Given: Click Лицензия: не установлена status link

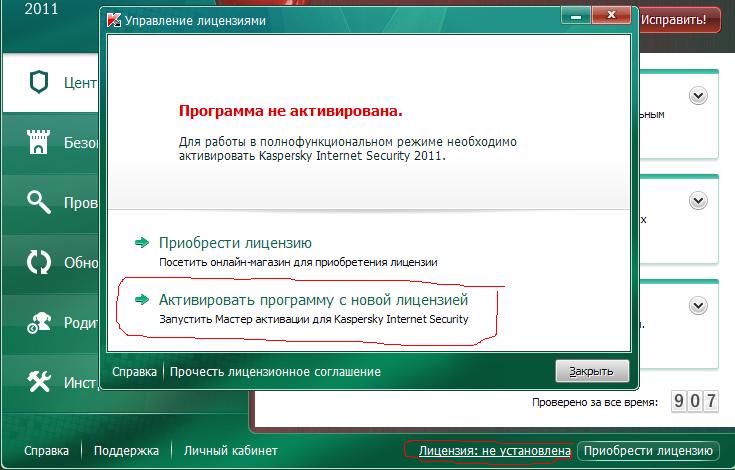Looking at the screenshot, I should [495, 451].
